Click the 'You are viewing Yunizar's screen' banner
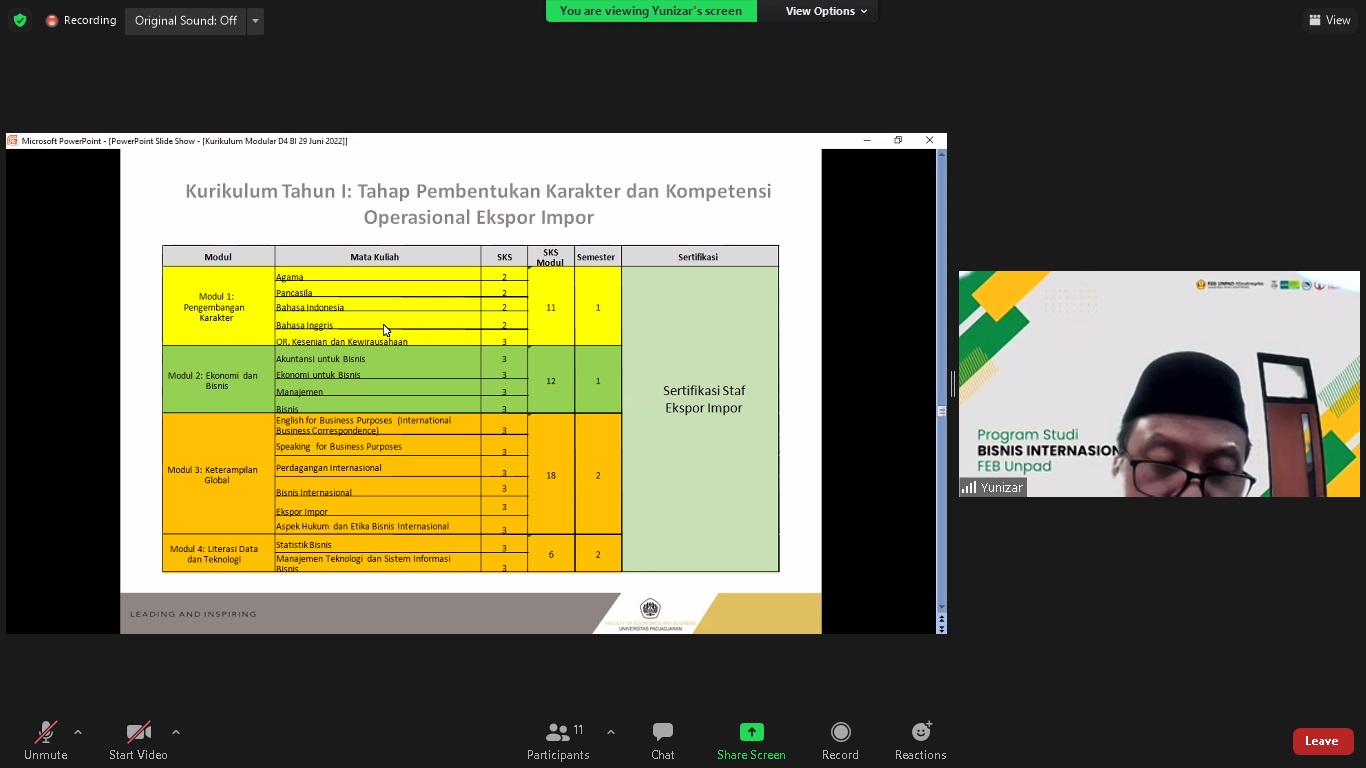1366x768 pixels. [x=651, y=11]
